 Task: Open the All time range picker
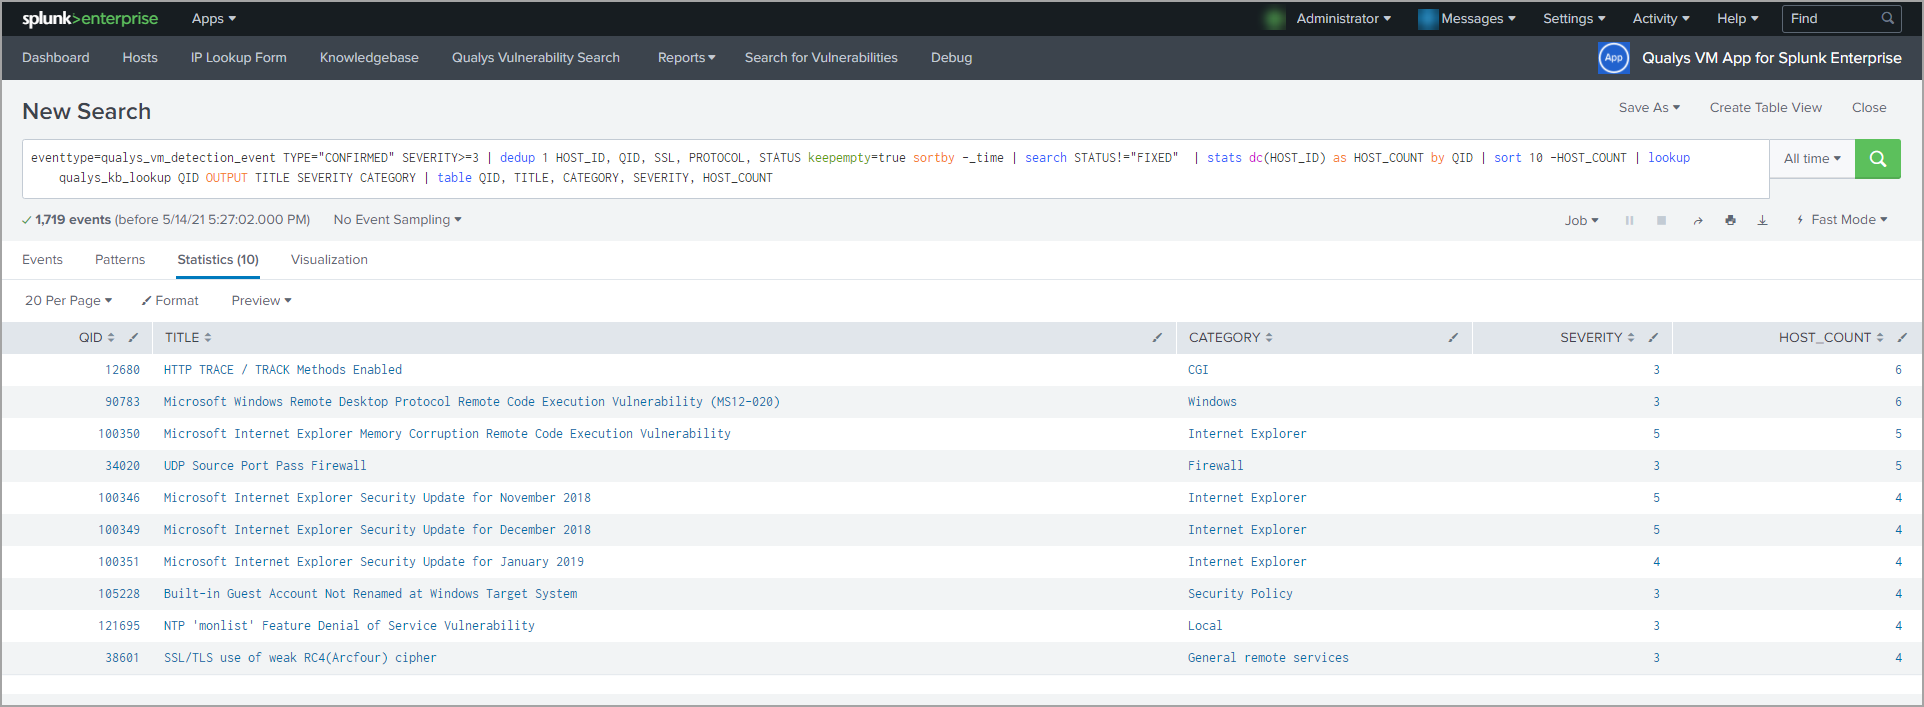click(x=1811, y=159)
